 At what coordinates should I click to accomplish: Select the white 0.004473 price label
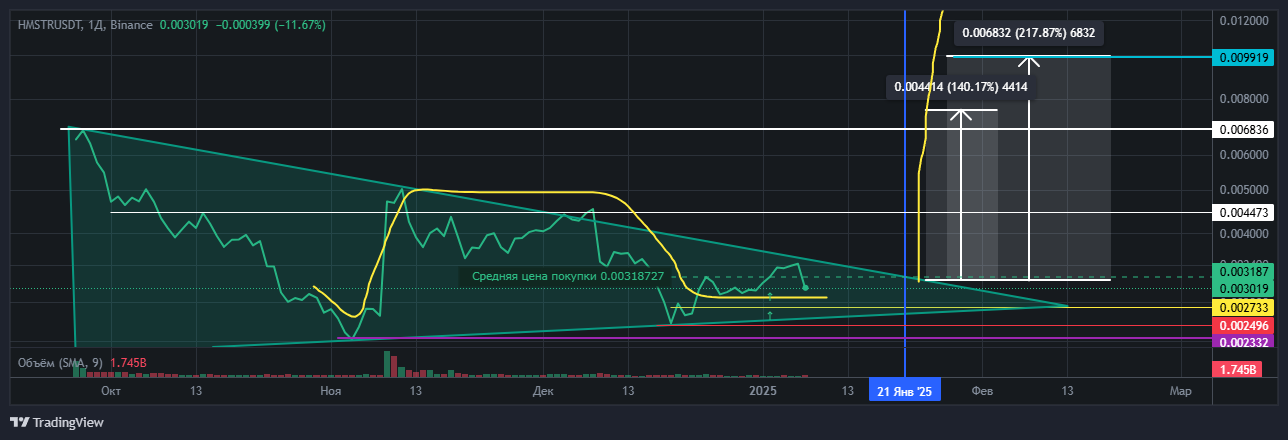pyautogui.click(x=1242, y=212)
